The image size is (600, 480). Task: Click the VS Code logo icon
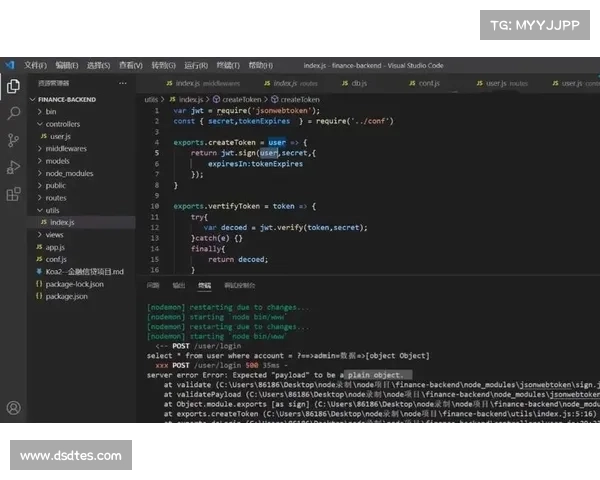pos(10,65)
